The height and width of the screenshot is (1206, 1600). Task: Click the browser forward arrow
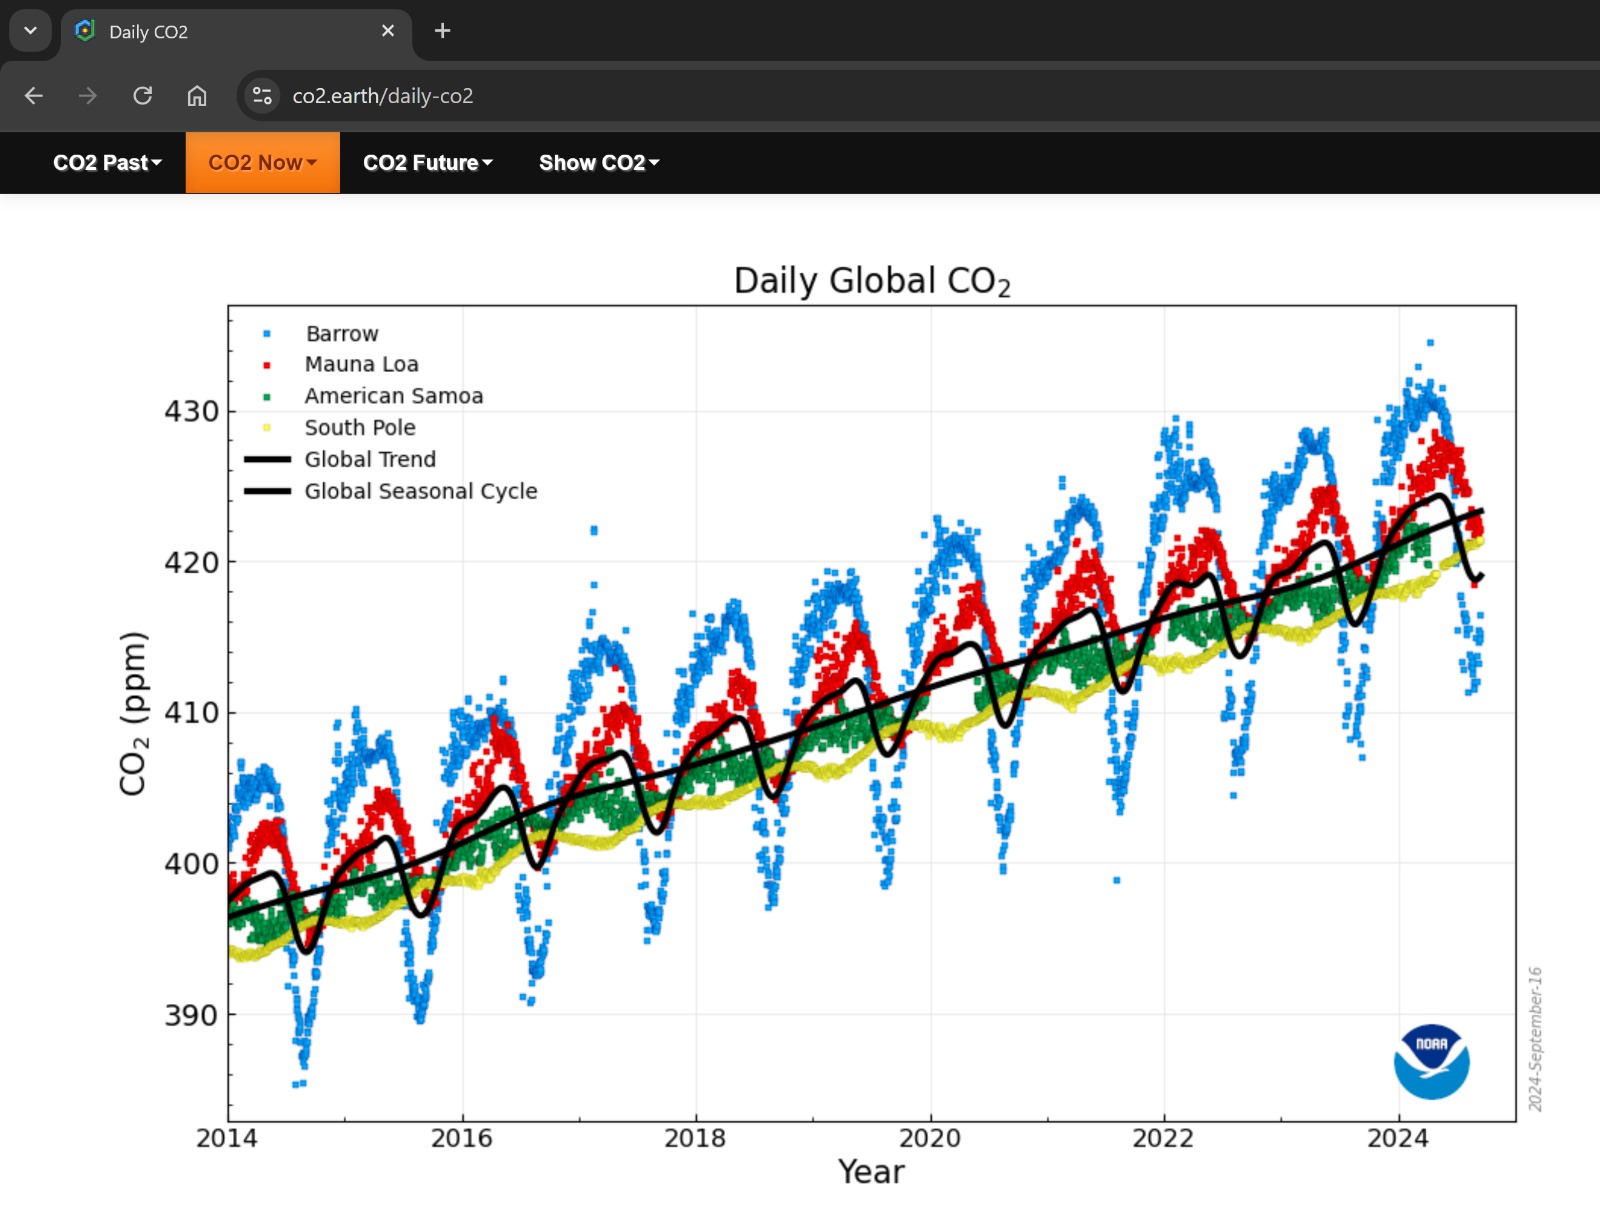[88, 96]
